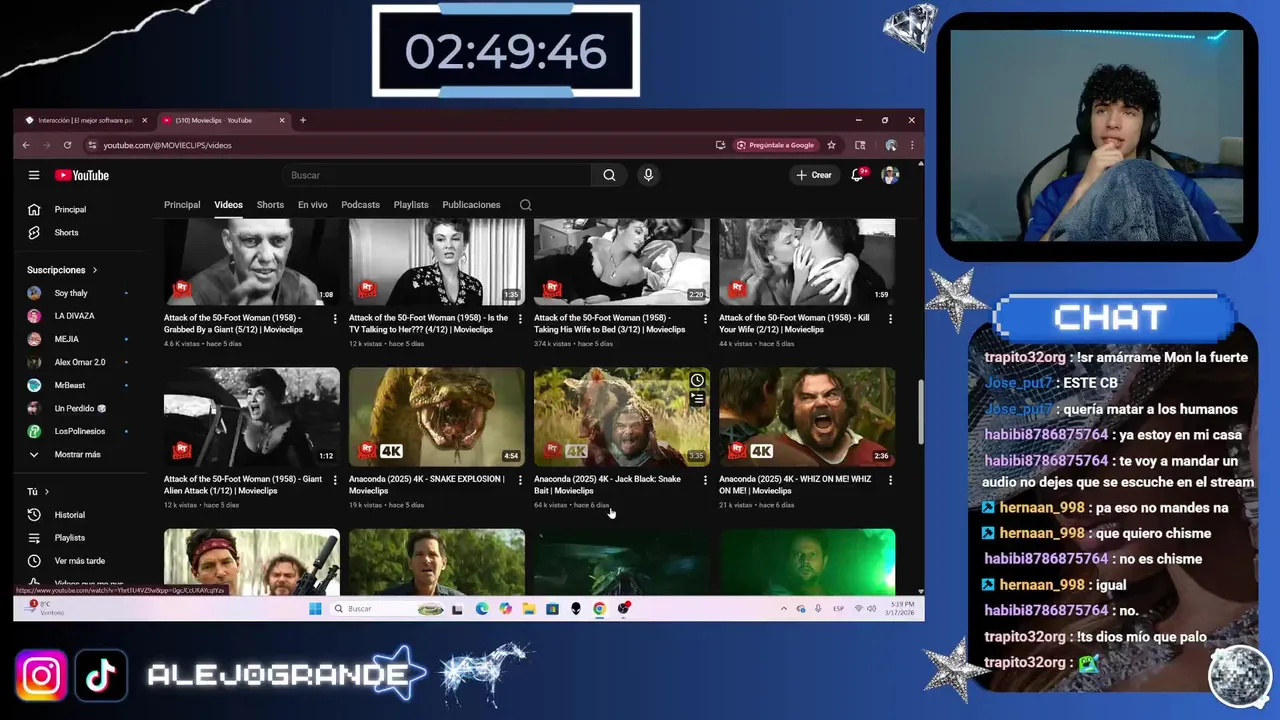
Task: Open a new browser tab
Action: 303,120
